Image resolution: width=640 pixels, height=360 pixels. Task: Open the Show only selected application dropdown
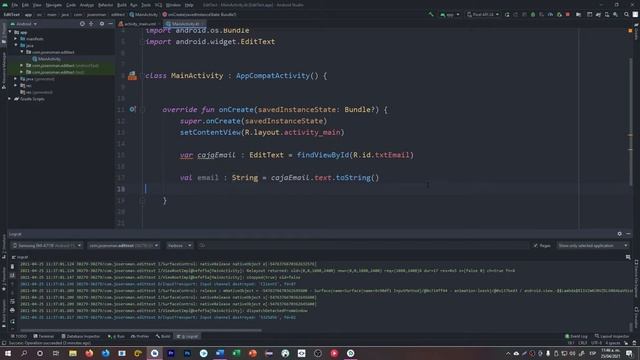tap(592, 245)
